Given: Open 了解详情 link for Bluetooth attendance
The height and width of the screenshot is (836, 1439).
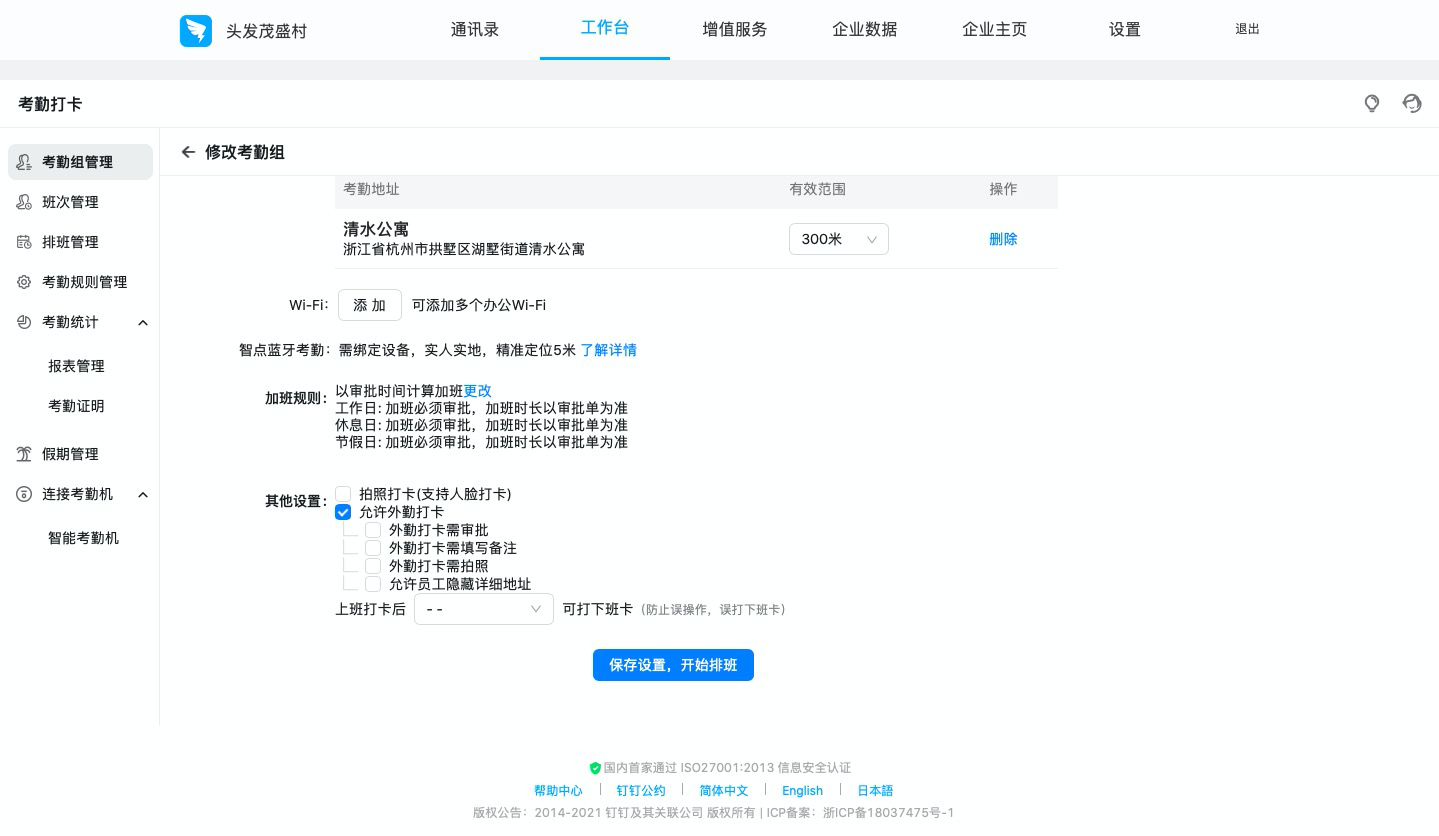Looking at the screenshot, I should pyautogui.click(x=608, y=350).
